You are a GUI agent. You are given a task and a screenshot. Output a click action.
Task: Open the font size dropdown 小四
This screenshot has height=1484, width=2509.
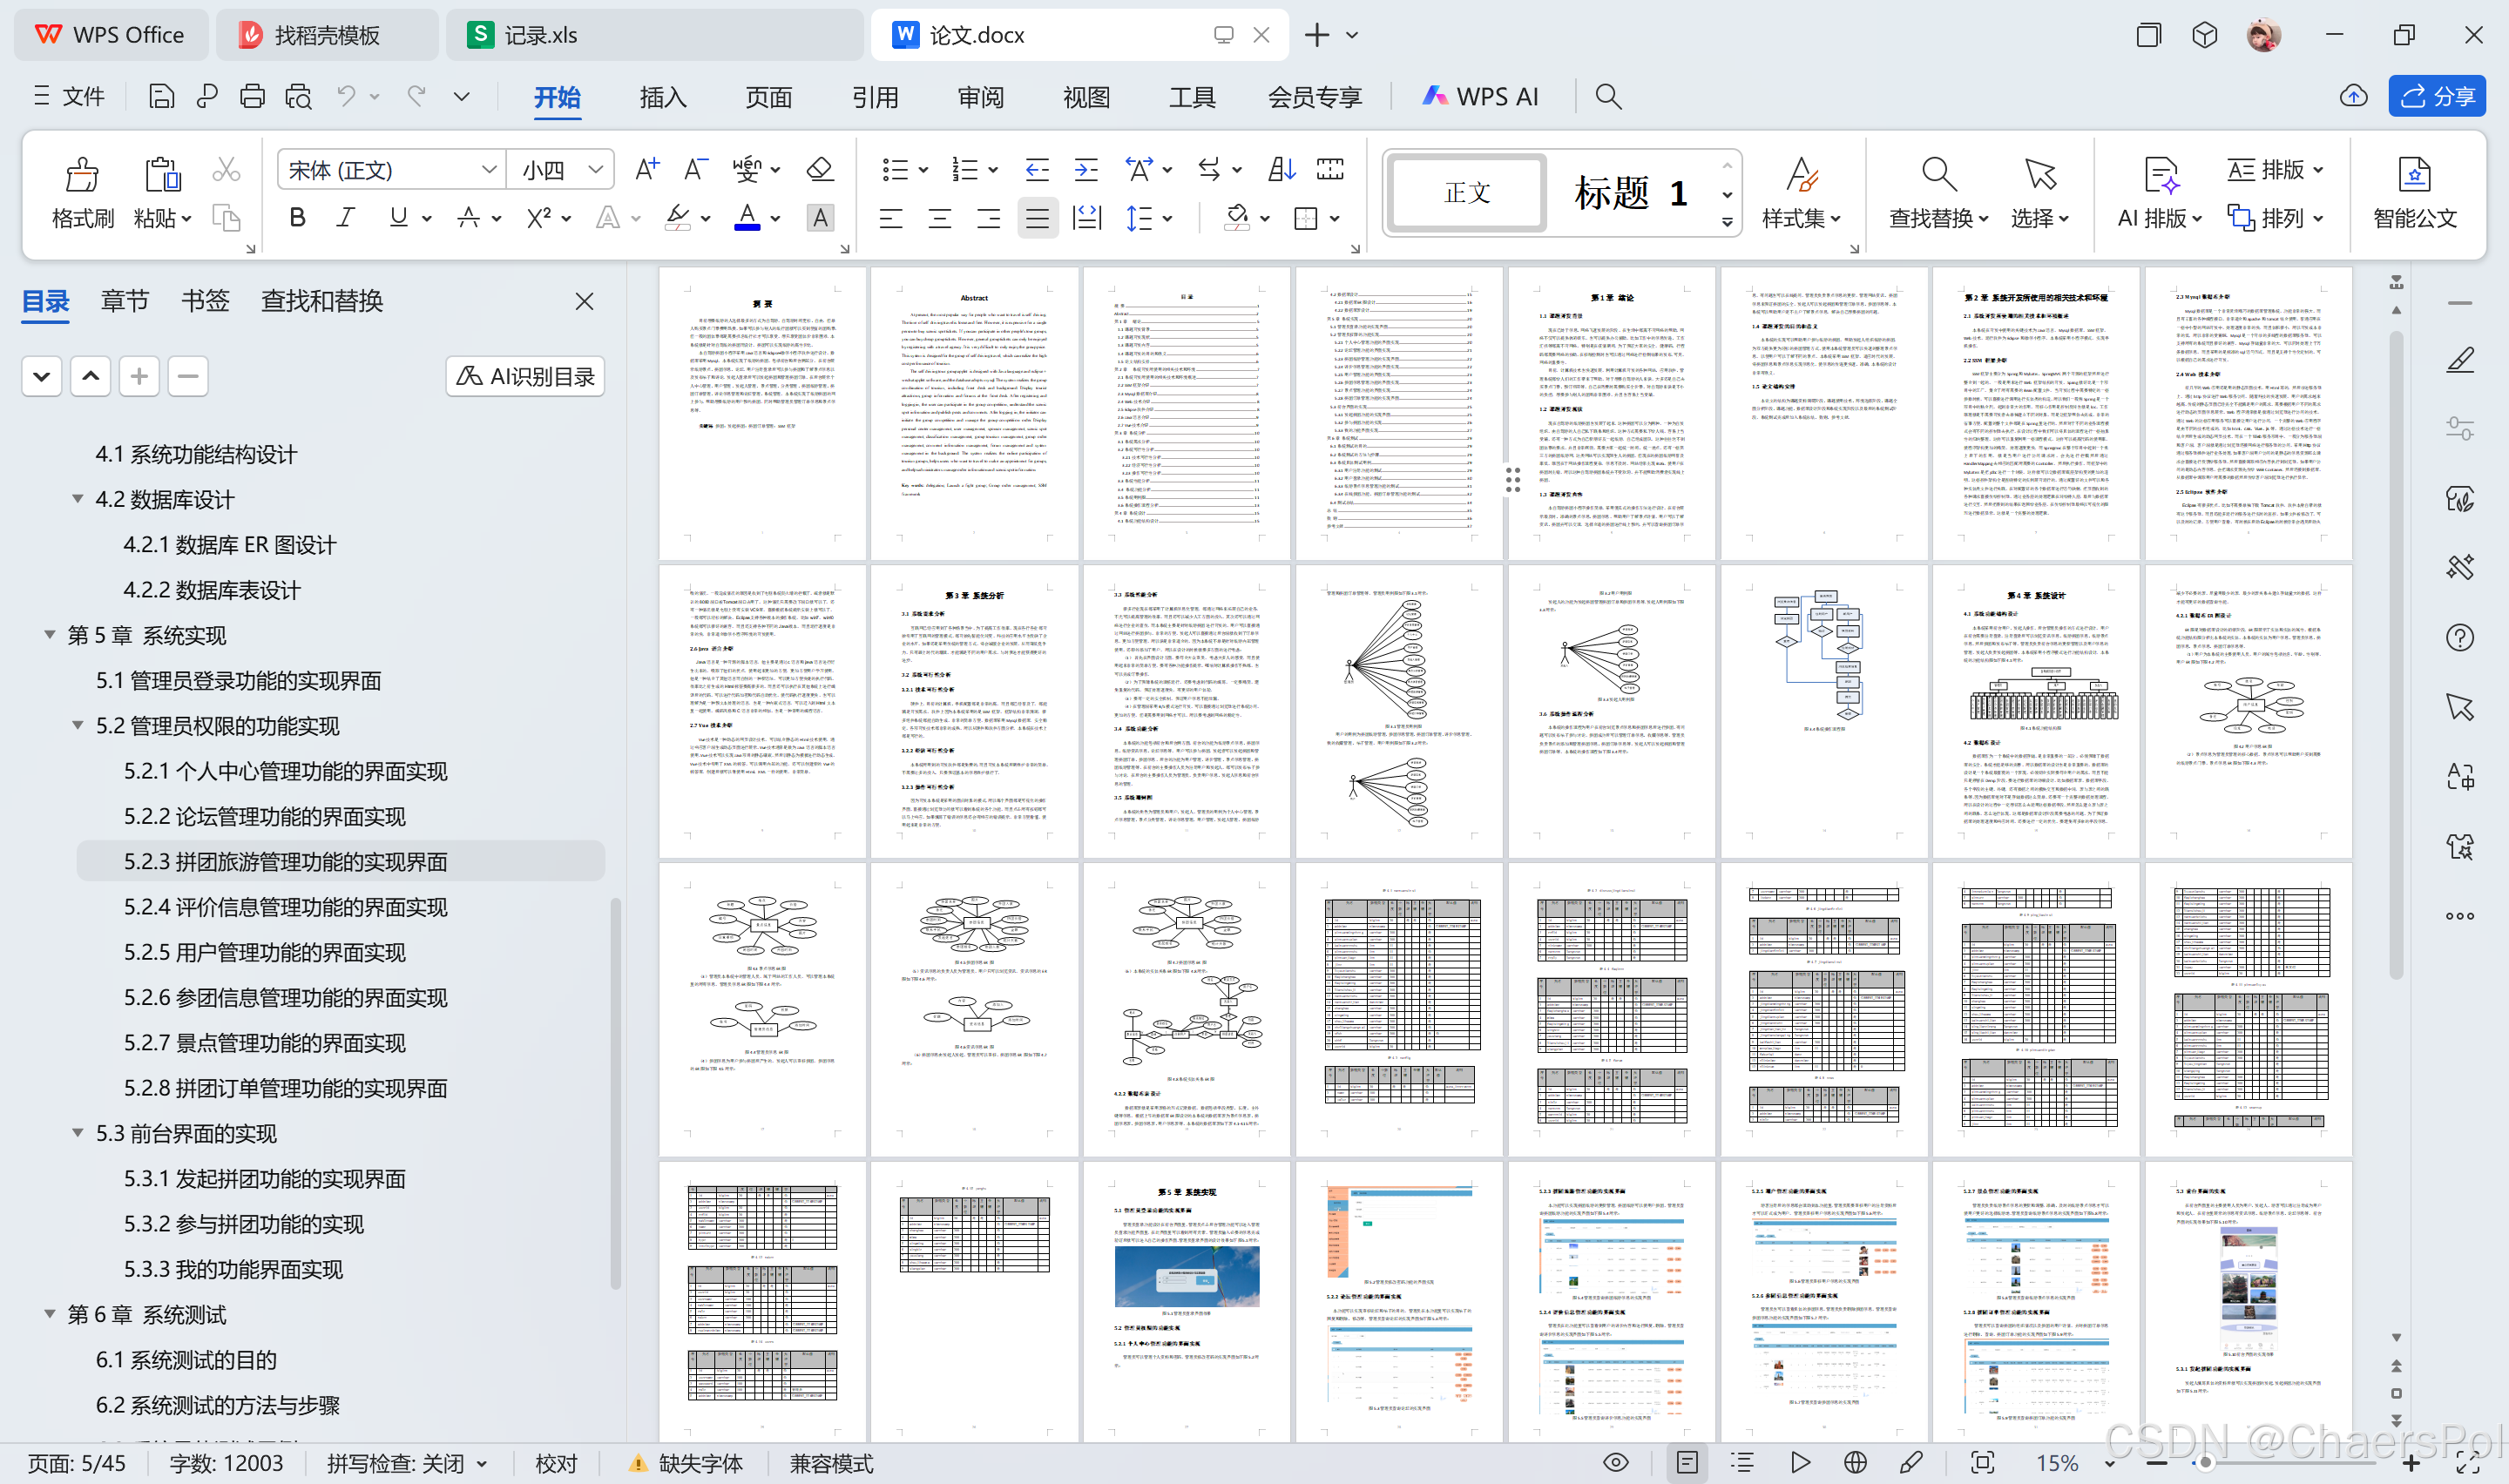click(562, 169)
